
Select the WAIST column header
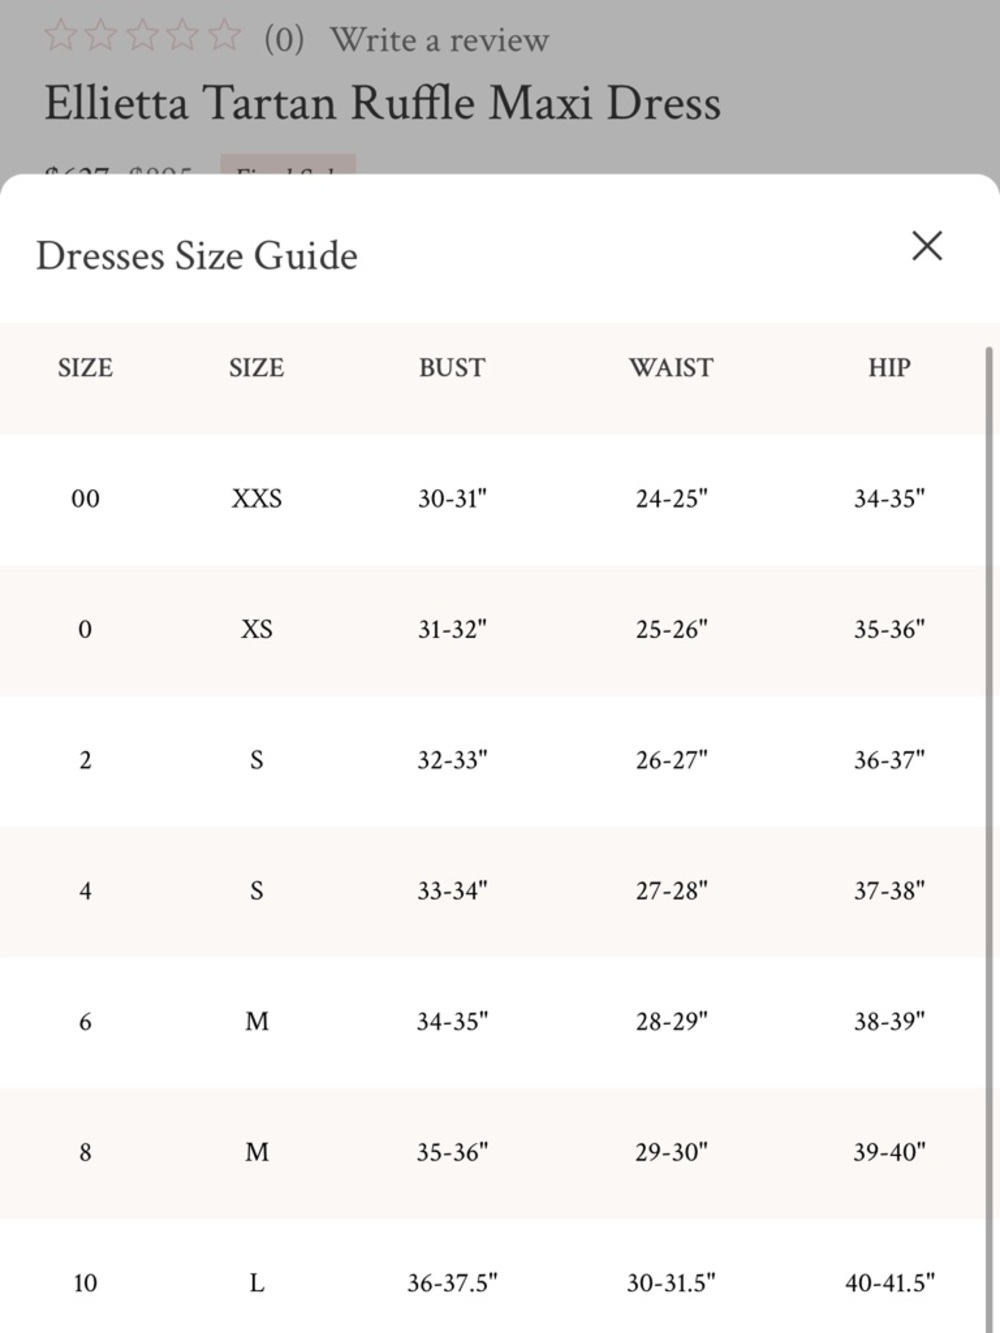(x=671, y=367)
